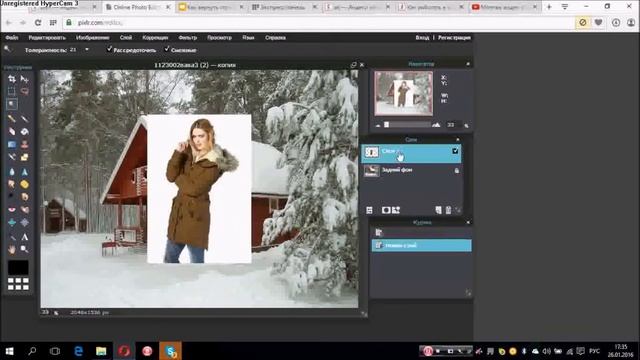
Task: Open the Tolerance value dropdown arrow
Action: pyautogui.click(x=87, y=50)
